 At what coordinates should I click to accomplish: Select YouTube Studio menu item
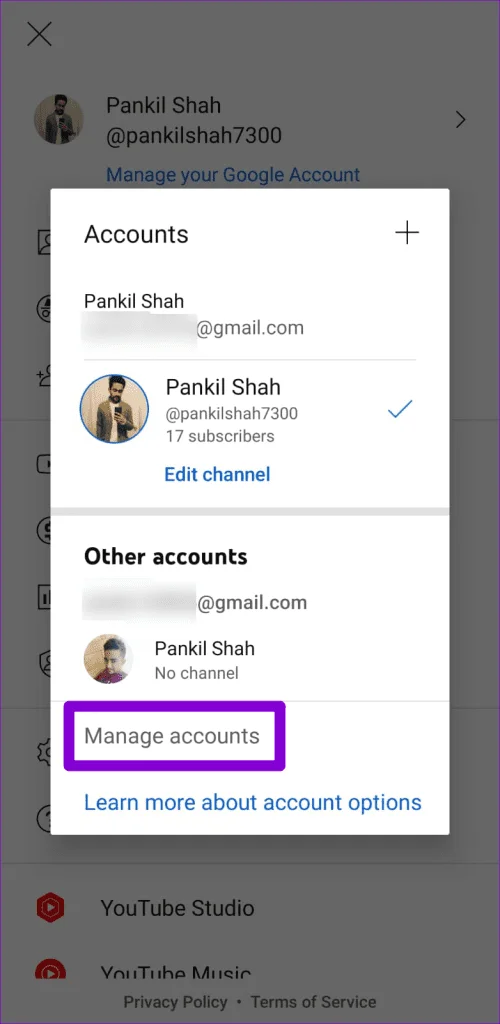coord(250,908)
